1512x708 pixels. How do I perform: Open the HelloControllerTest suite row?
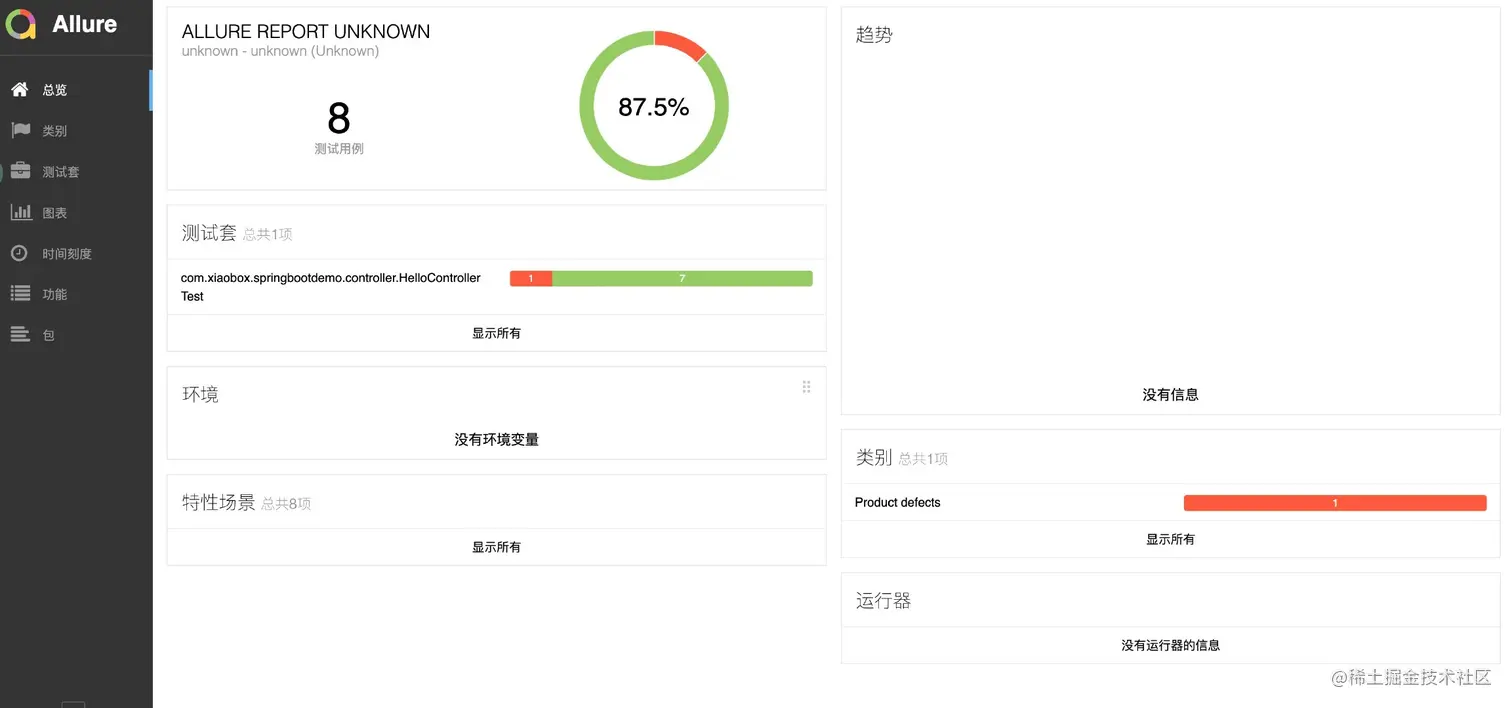pyautogui.click(x=496, y=287)
